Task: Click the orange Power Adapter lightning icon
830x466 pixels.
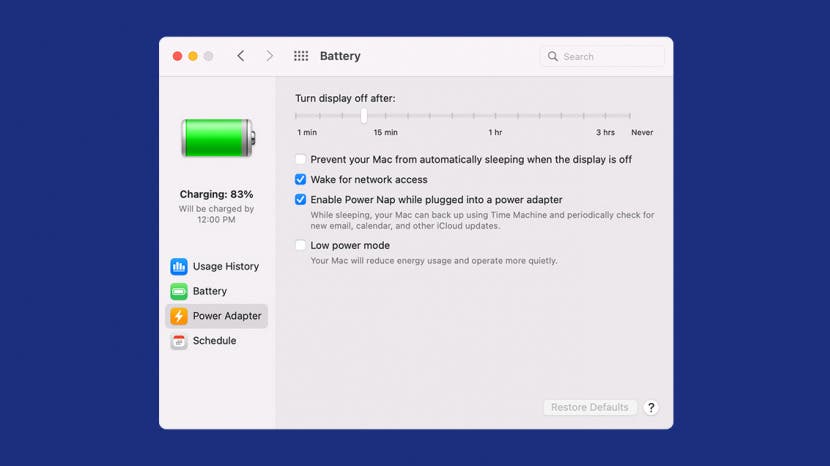Action: click(x=179, y=316)
